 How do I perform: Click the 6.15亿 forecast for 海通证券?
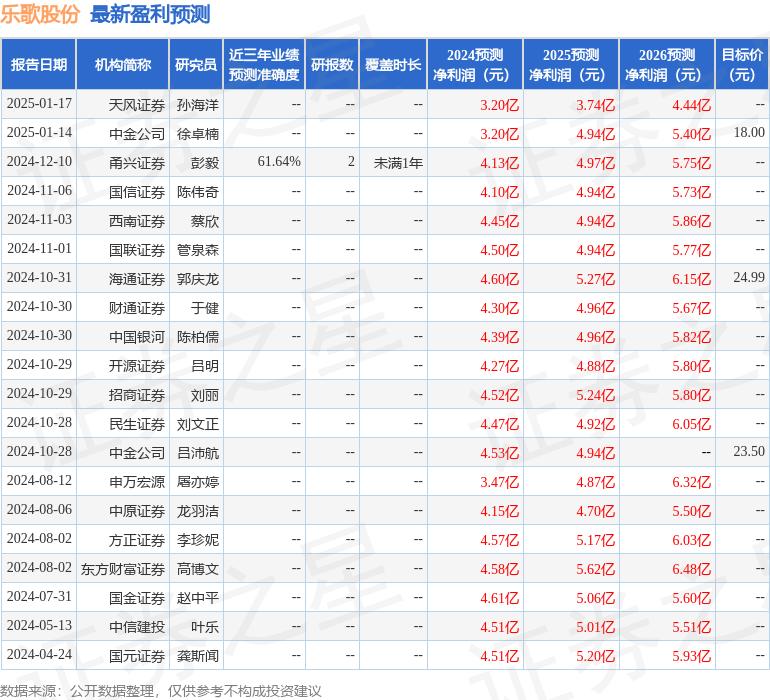(x=691, y=279)
